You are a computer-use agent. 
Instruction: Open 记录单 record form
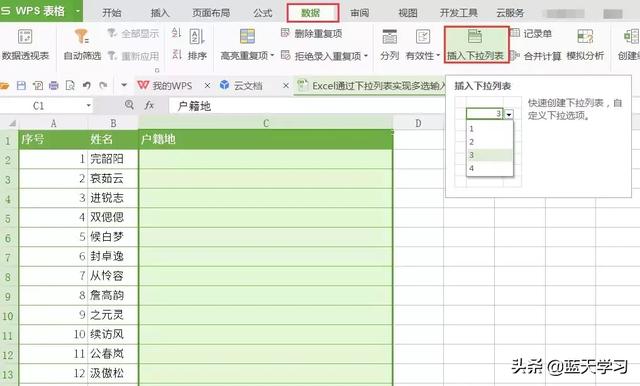pyautogui.click(x=531, y=33)
